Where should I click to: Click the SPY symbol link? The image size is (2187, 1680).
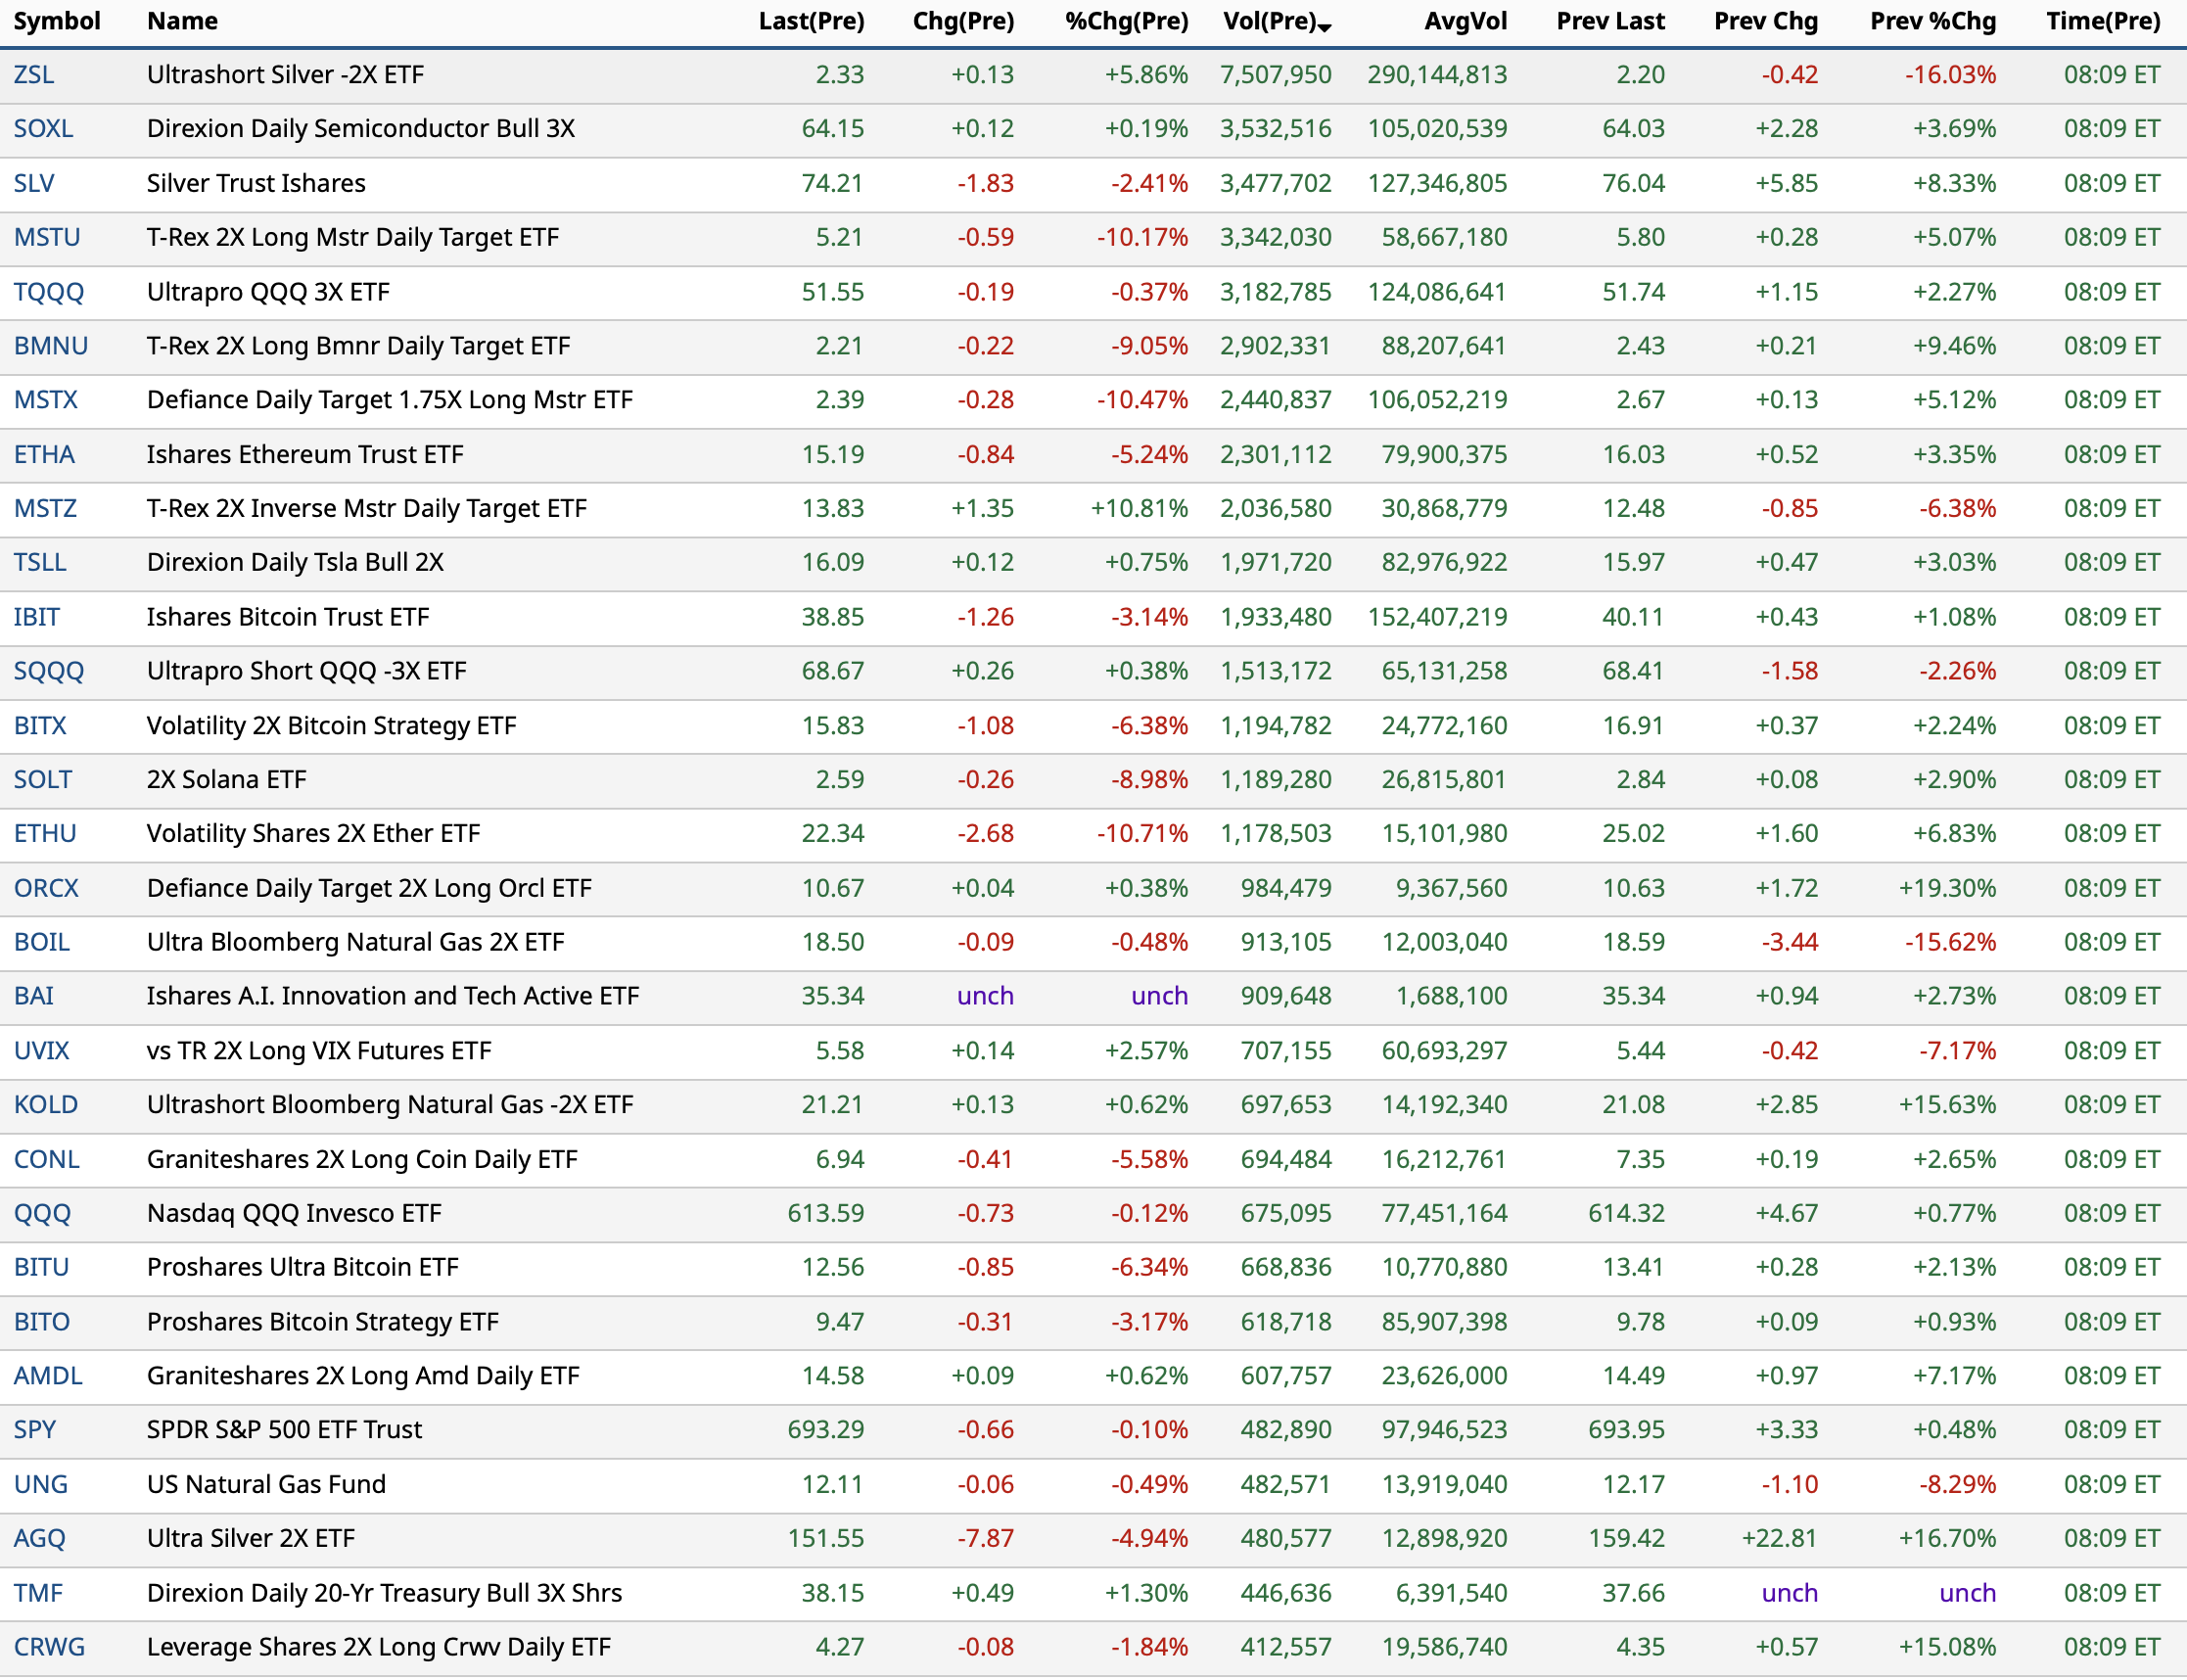click(35, 1430)
